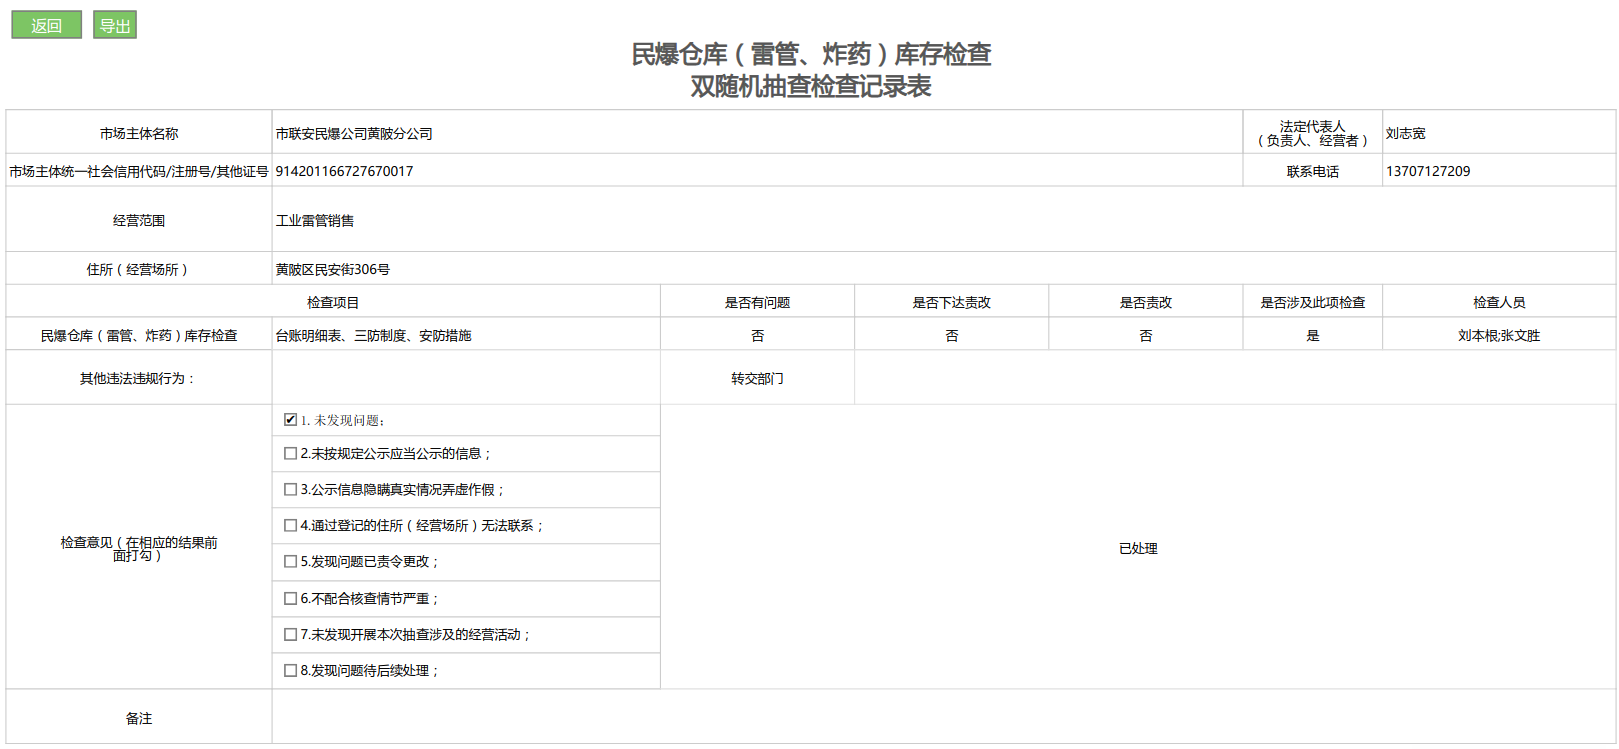Viewport: 1619px width, 749px height.
Task: Click 否 value under 是否下达责改
Action: pyautogui.click(x=951, y=335)
